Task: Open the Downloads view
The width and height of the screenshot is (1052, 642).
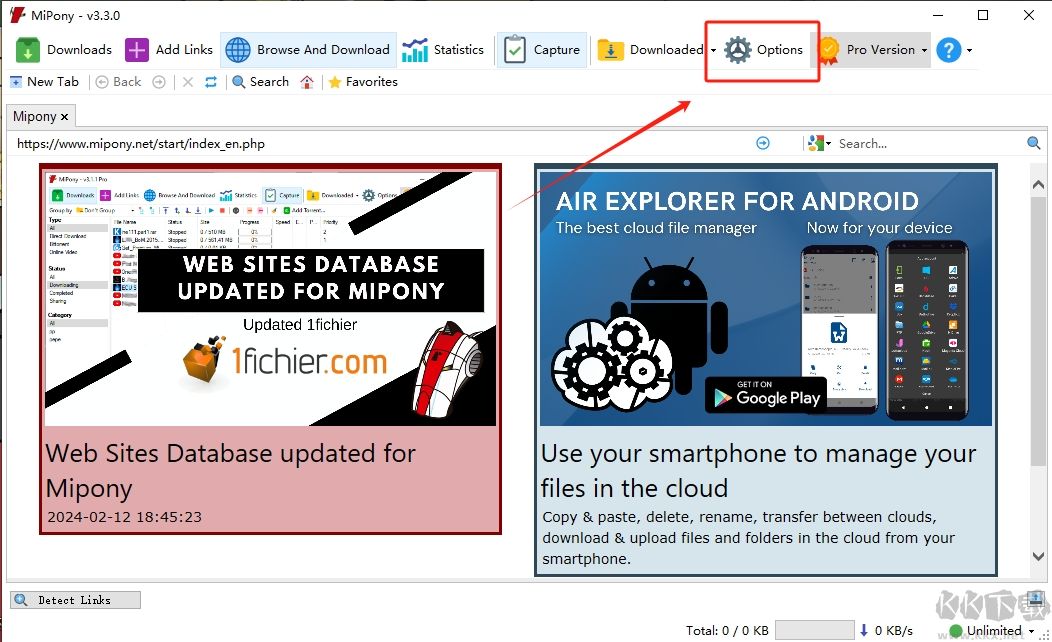Action: click(x=64, y=50)
